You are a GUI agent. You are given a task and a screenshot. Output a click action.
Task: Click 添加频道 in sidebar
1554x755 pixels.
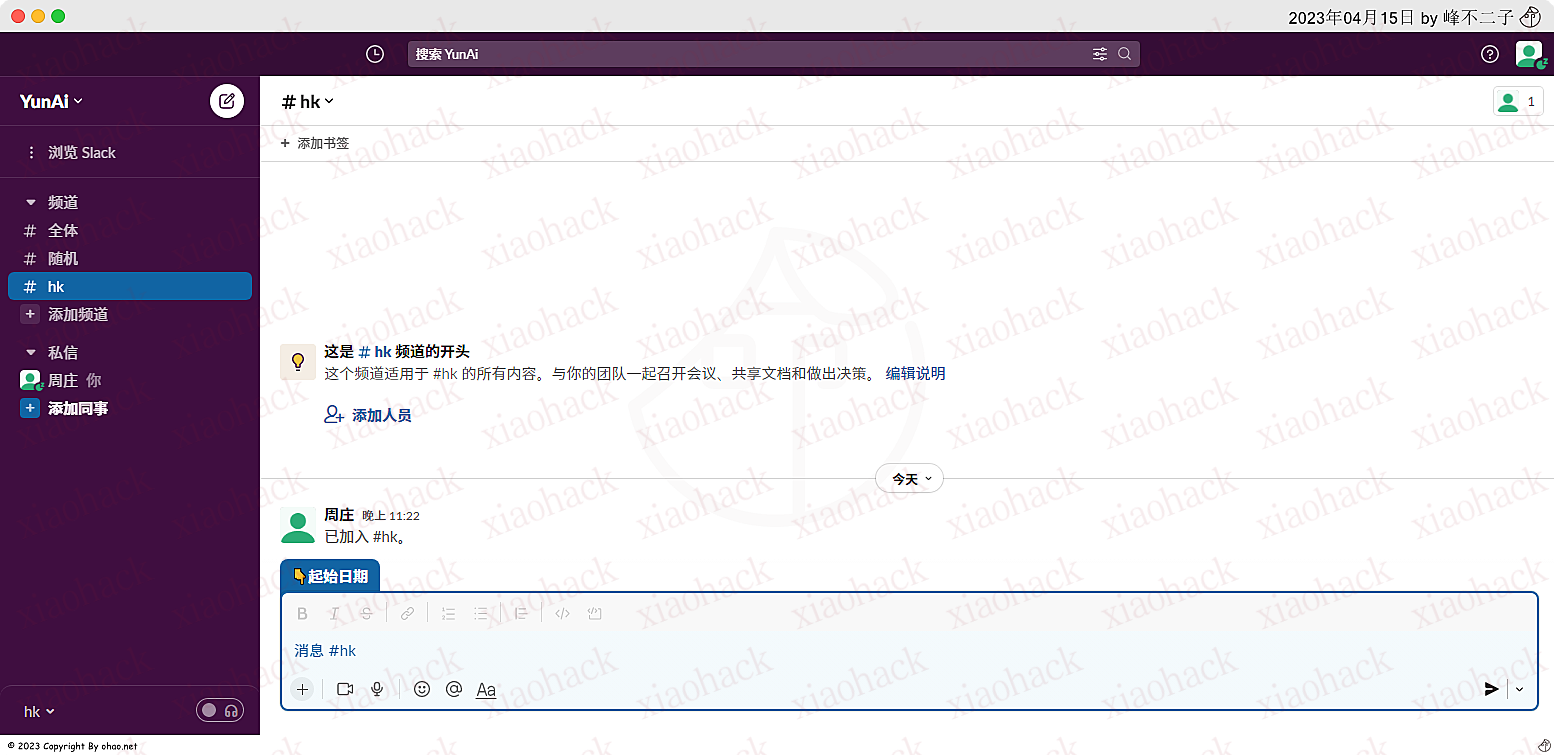78,314
